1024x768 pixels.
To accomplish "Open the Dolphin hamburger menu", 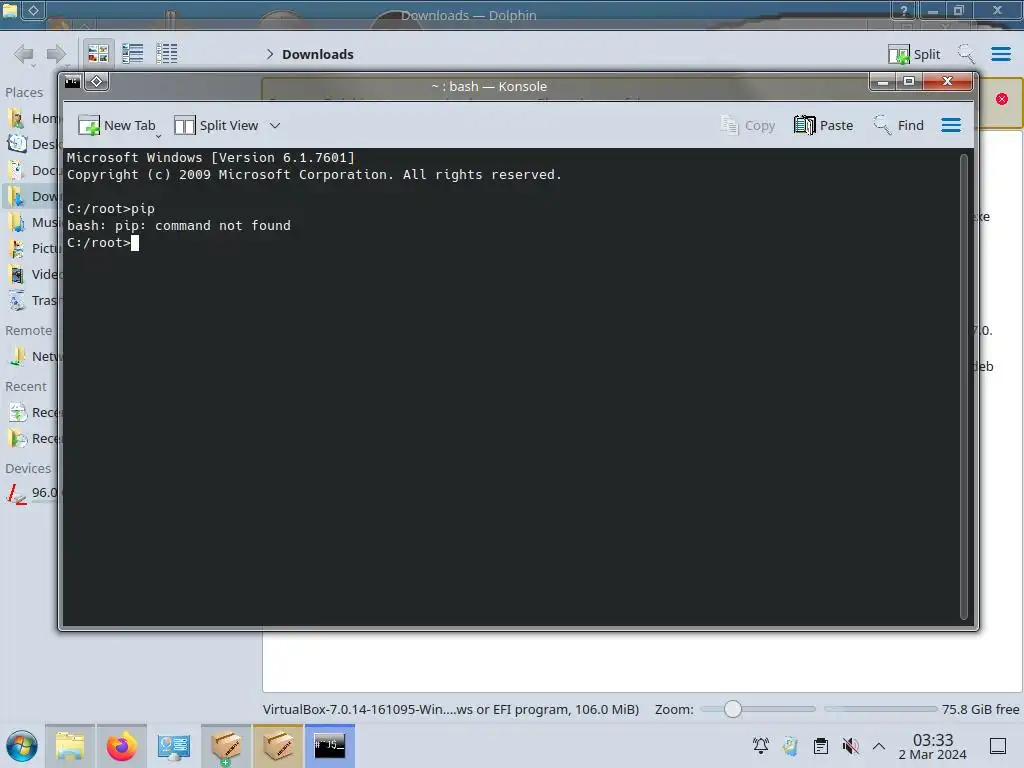I will point(1000,54).
